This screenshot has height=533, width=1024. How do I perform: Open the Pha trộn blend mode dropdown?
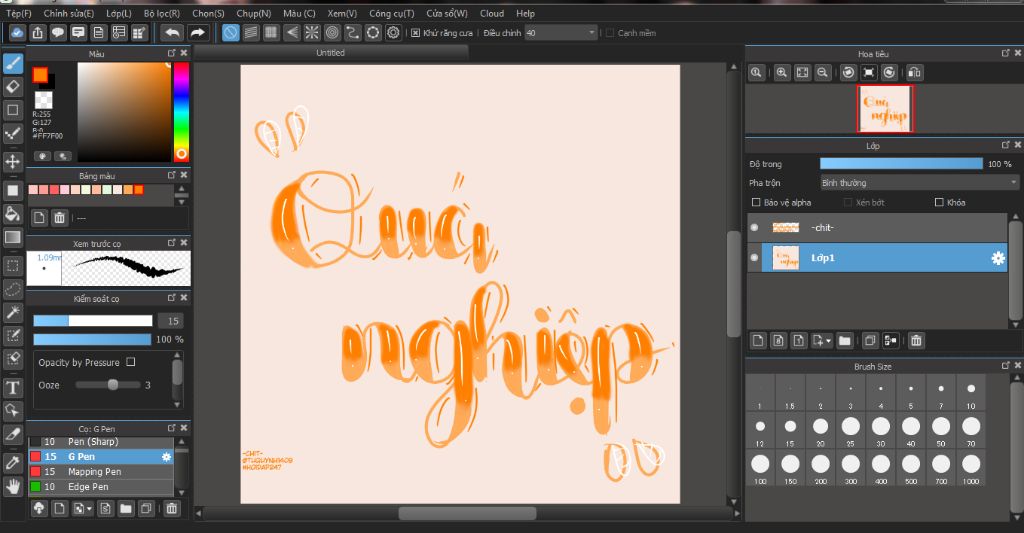[918, 183]
